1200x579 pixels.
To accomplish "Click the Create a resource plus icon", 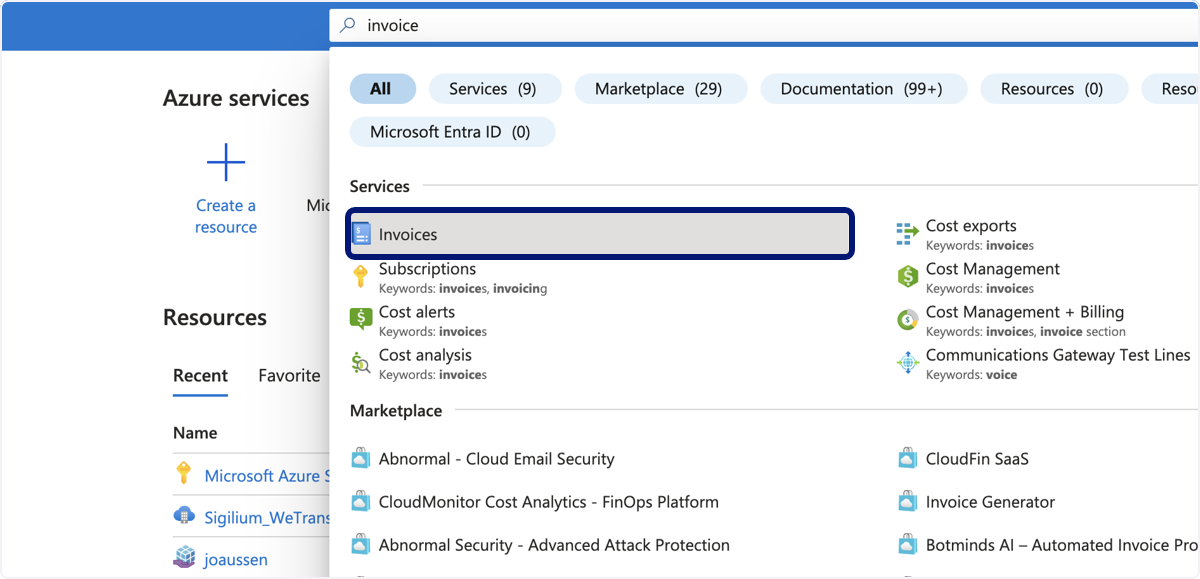I will (226, 162).
